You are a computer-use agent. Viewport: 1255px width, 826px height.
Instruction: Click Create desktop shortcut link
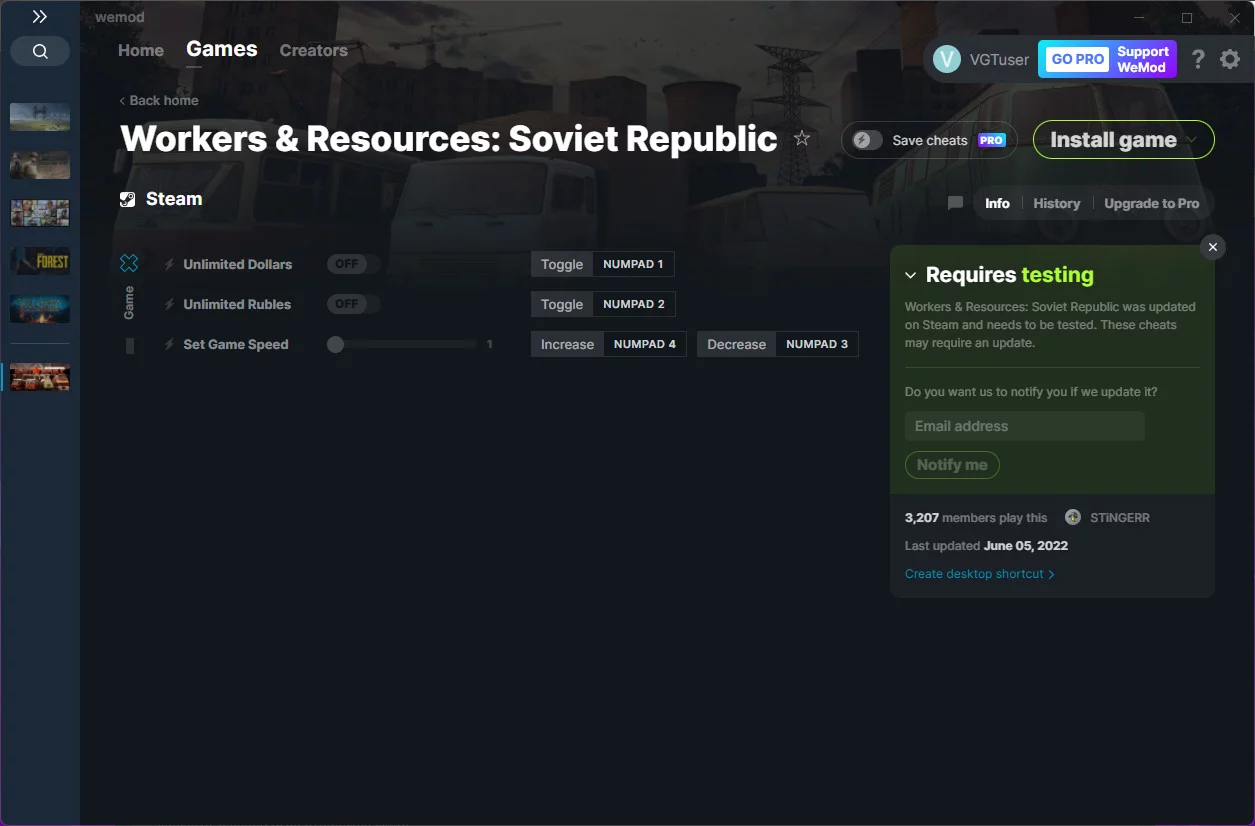click(x=980, y=574)
